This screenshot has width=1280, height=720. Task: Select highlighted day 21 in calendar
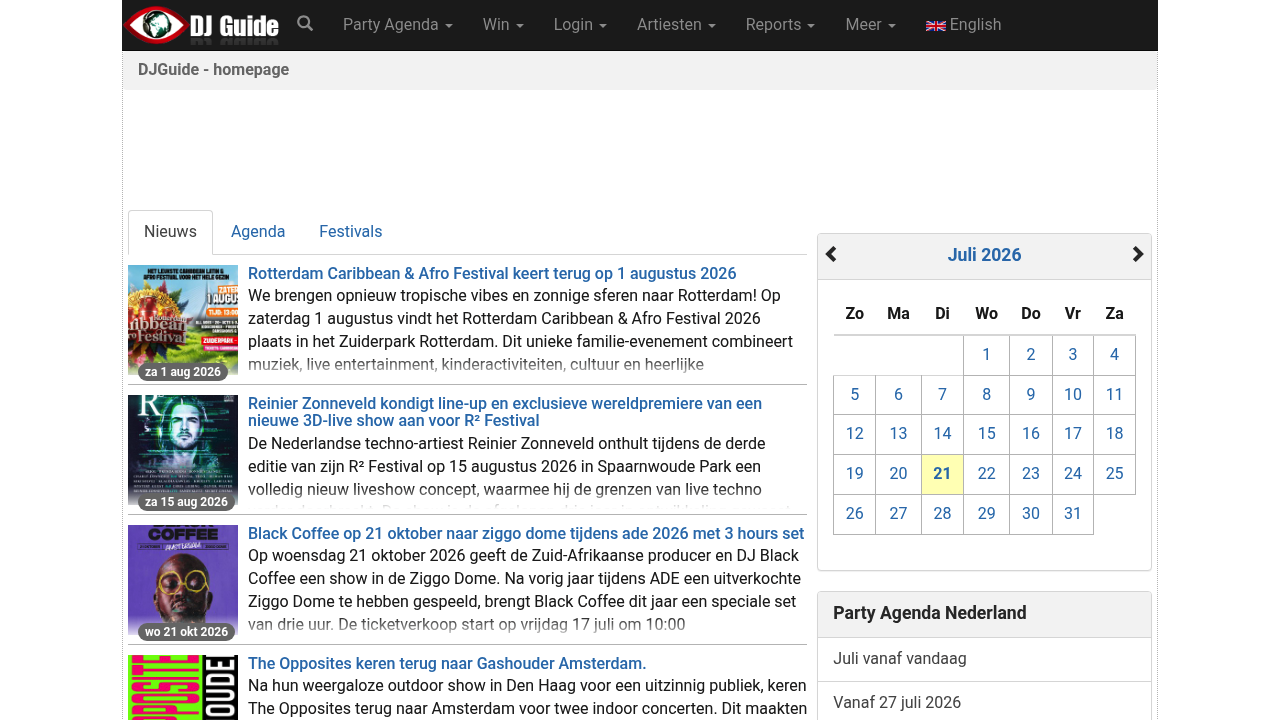tap(942, 474)
